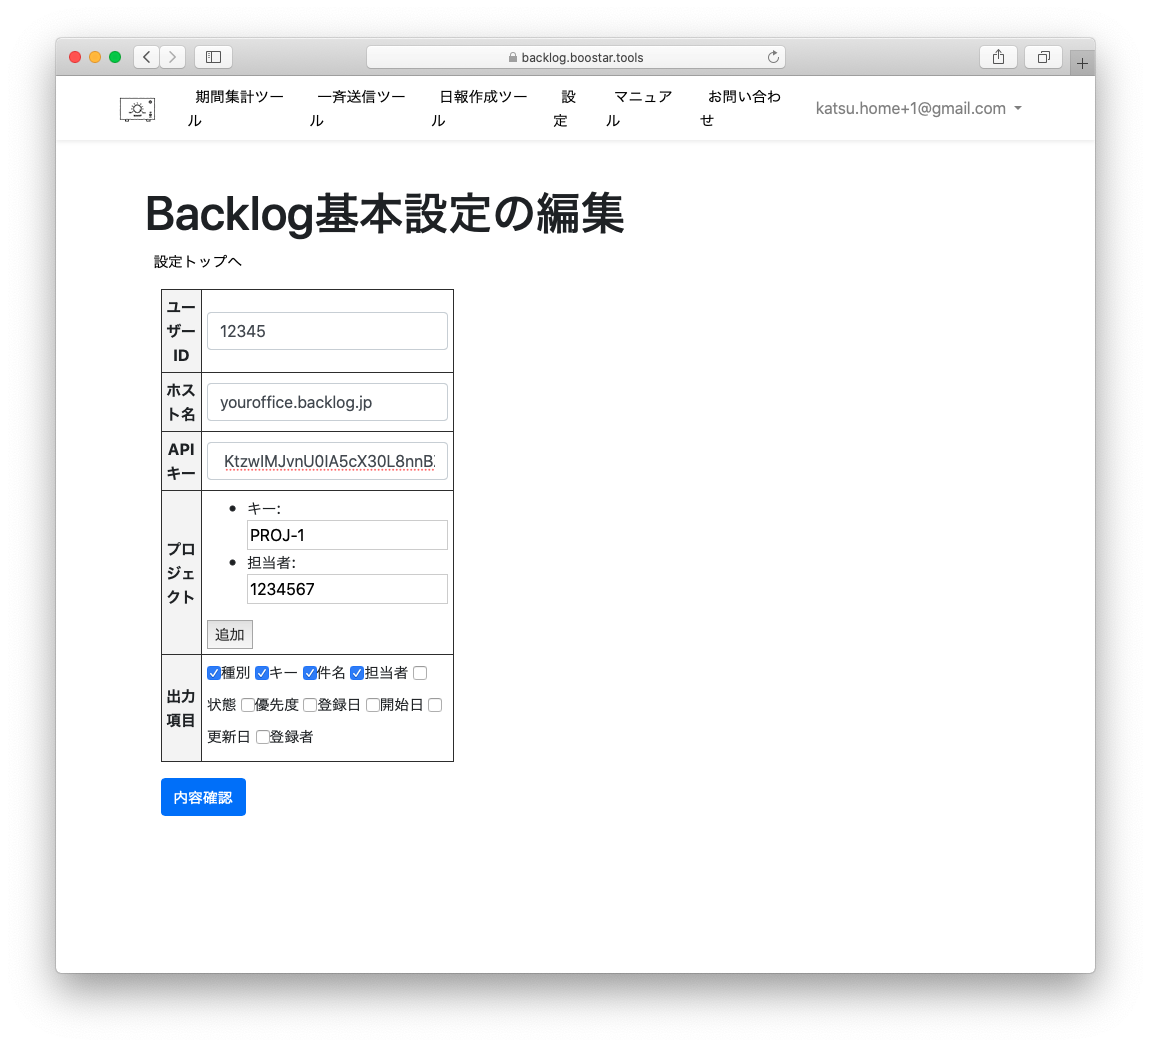This screenshot has width=1151, height=1047.
Task: Open the Safari share icon
Action: (998, 57)
